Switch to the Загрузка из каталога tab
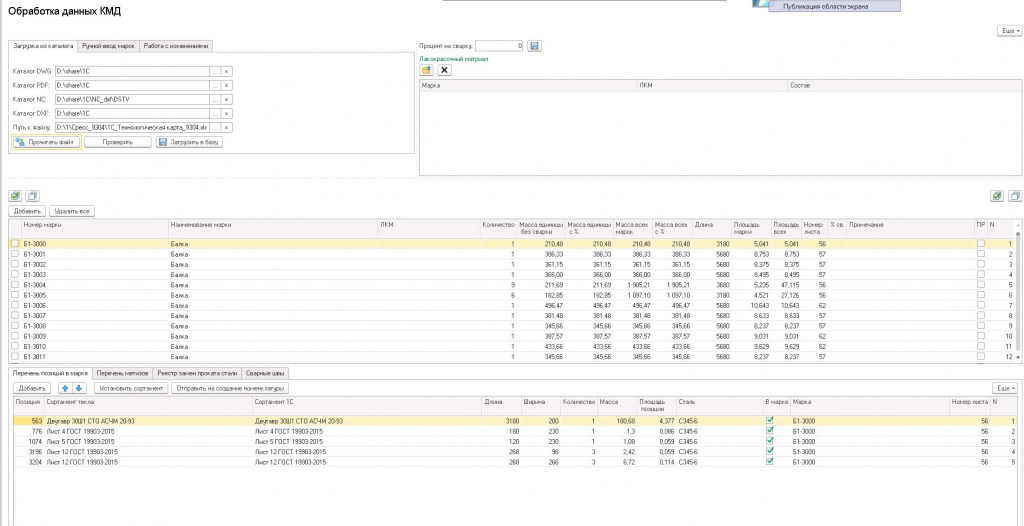The width and height of the screenshot is (1024, 526). click(x=43, y=46)
